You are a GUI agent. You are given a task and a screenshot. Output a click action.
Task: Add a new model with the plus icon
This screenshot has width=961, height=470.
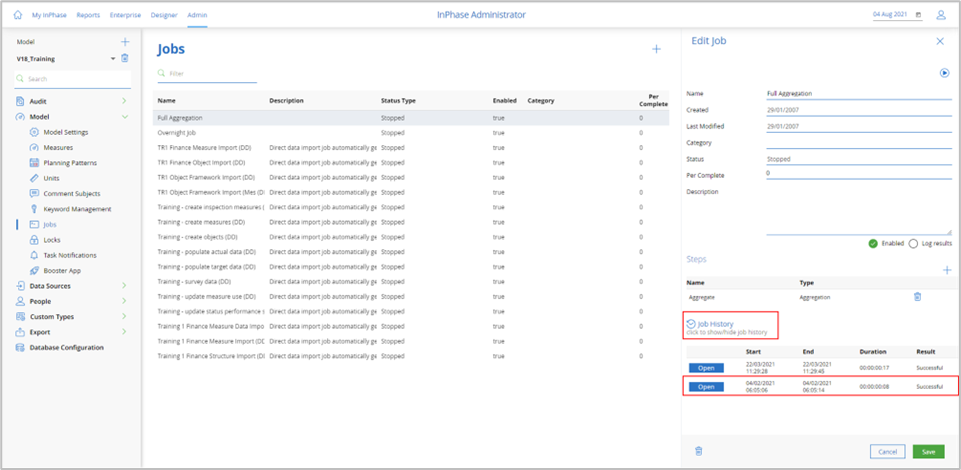coord(125,42)
